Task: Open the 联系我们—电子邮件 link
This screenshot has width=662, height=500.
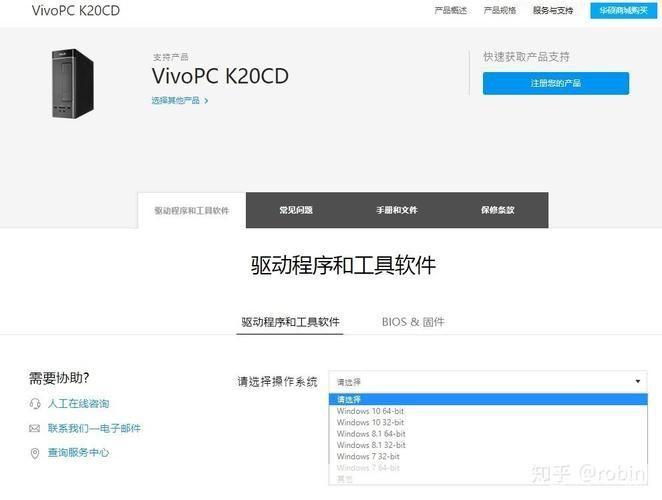Action: [x=94, y=428]
